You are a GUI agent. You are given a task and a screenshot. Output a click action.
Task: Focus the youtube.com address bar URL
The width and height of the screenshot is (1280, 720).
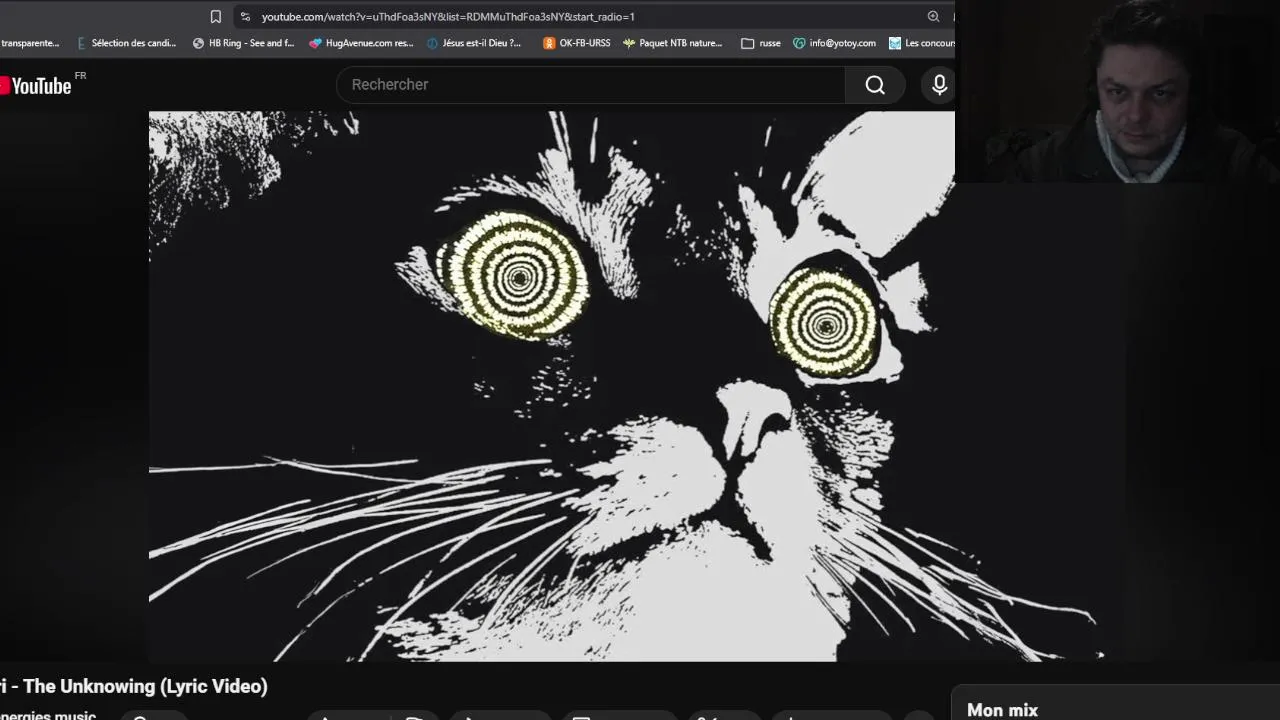point(448,16)
